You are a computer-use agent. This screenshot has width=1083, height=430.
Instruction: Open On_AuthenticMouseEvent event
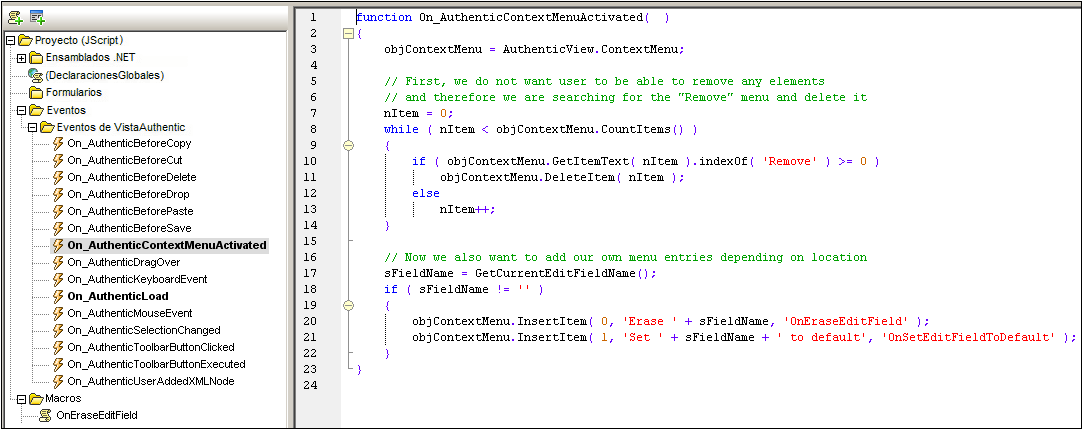(130, 313)
